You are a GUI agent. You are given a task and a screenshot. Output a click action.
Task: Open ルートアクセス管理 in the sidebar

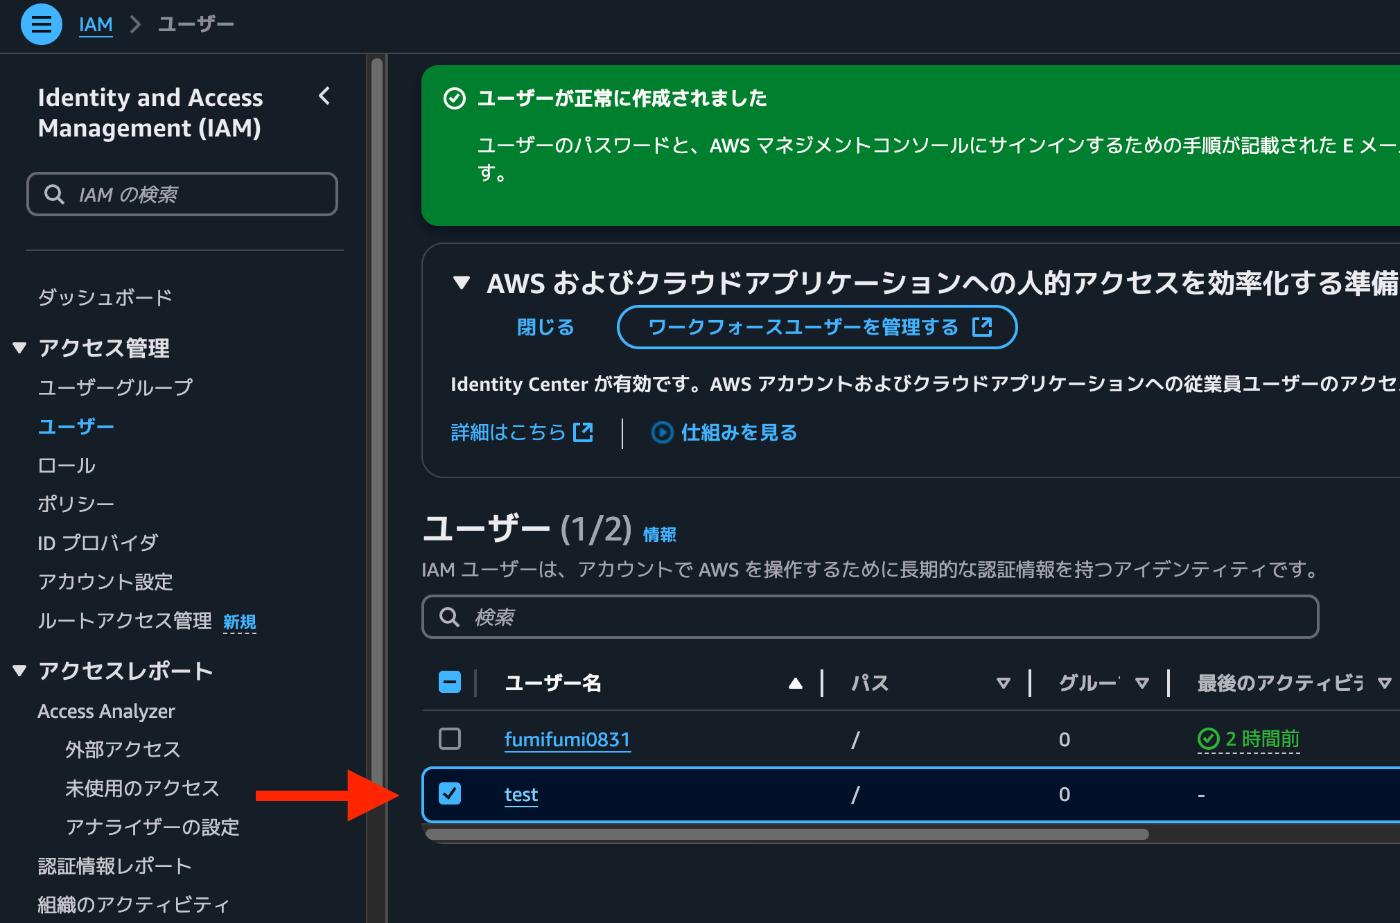(x=124, y=621)
